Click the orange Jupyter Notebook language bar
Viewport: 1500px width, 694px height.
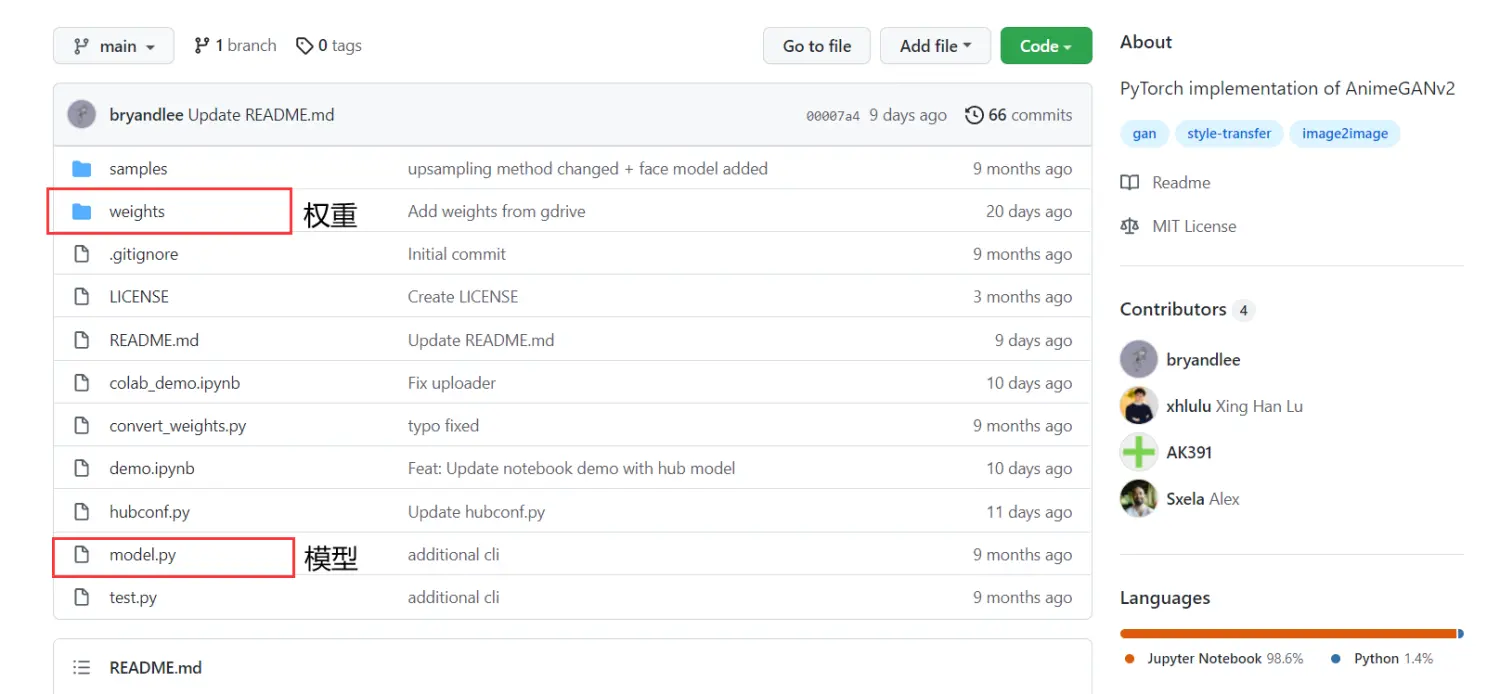[1287, 633]
